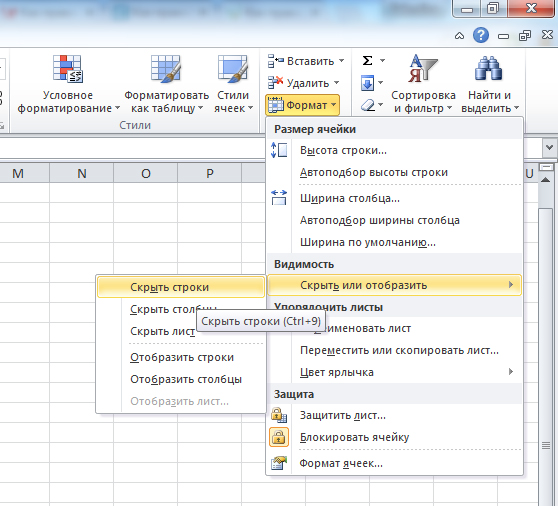This screenshot has width=558, height=506.
Task: Open Условное форматирование icon
Action: point(68,69)
